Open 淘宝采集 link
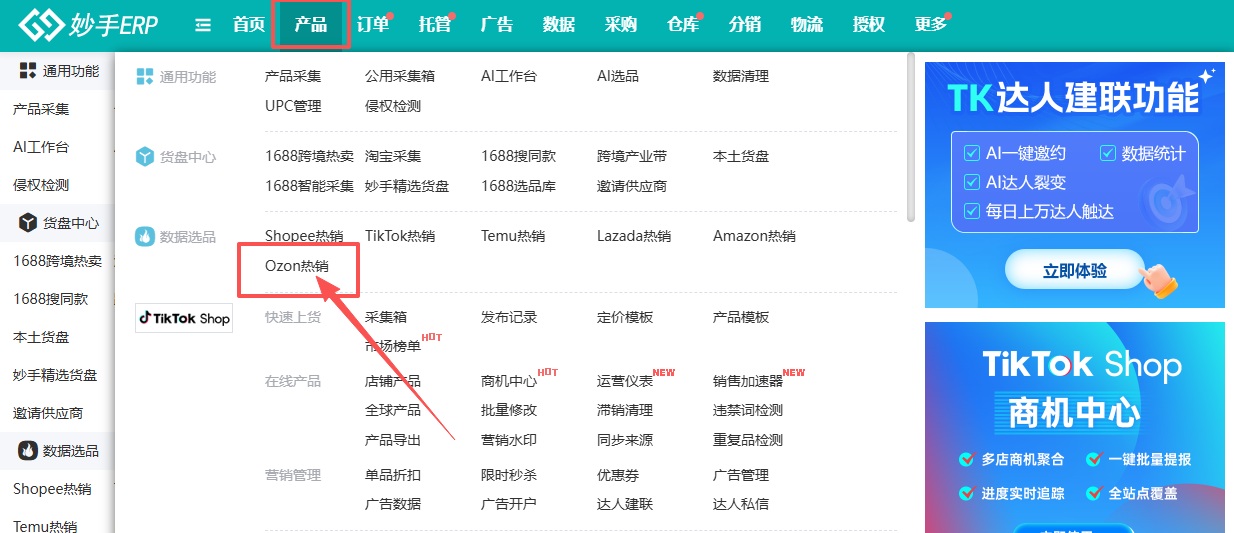The height and width of the screenshot is (533, 1234). (393, 156)
